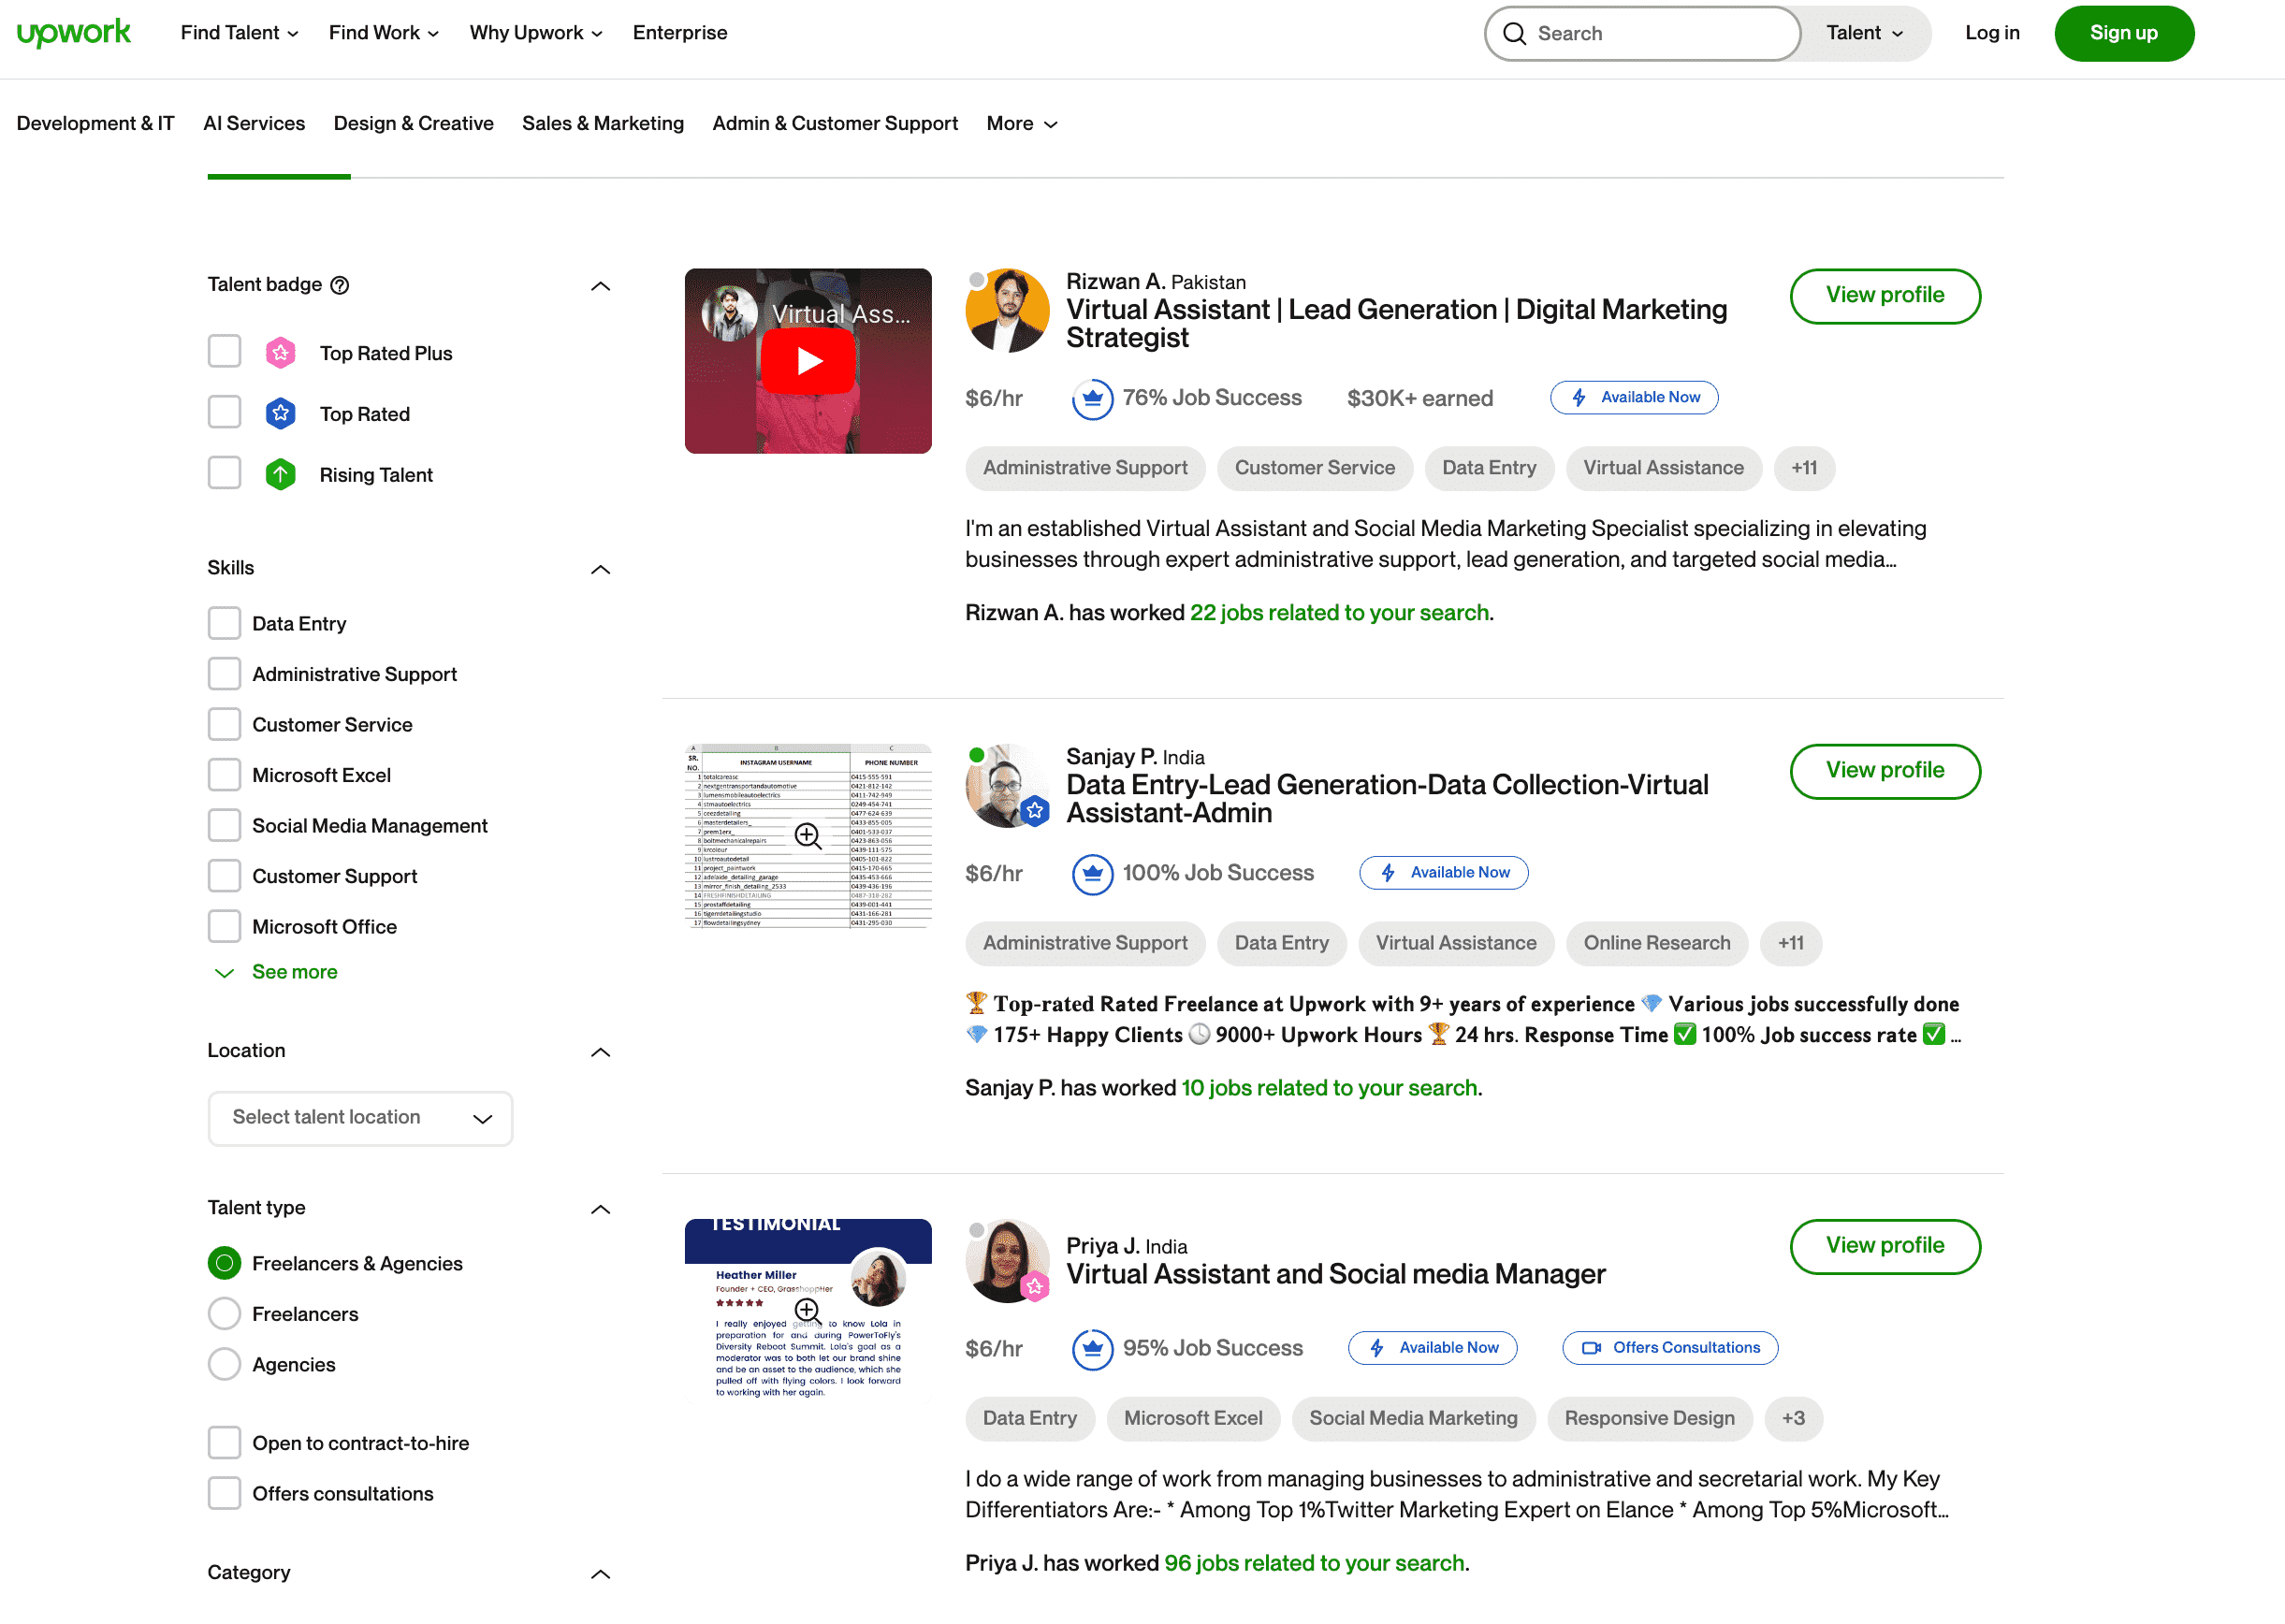Open Development & IT category
Screen dimensions: 2285x1624
(95, 123)
